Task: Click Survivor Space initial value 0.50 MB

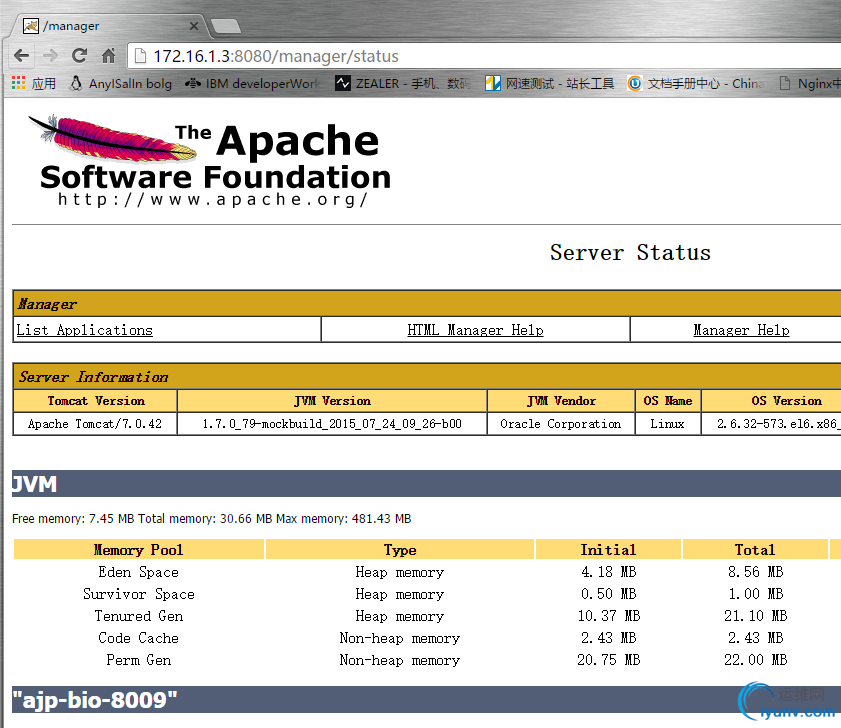Action: (x=608, y=594)
